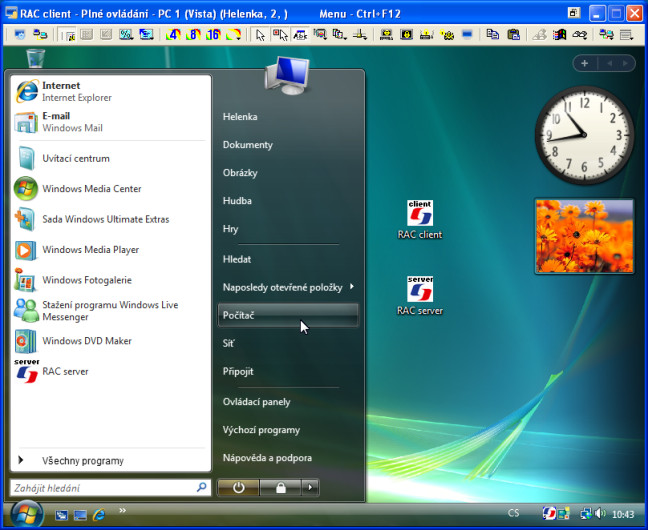Viewport: 648px width, 530px height.
Task: Expand Všechny programy list
Action: point(110,461)
